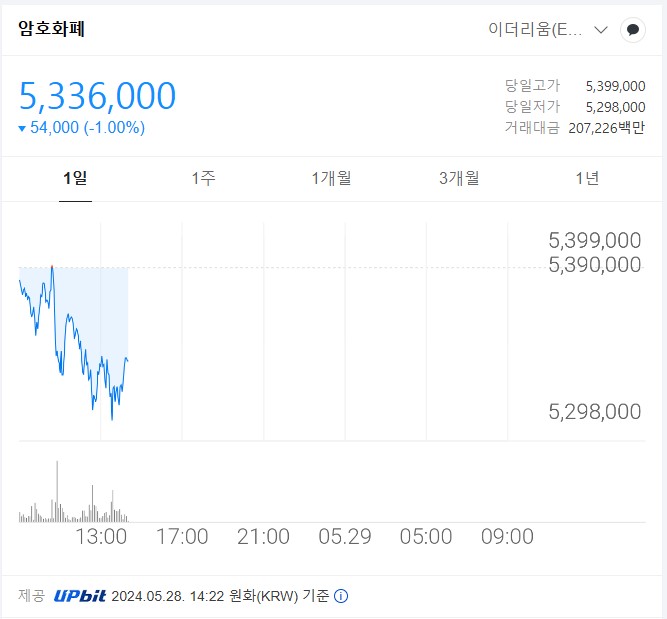Open the 이더리움 cryptocurrency dropdown
The image size is (667, 619).
535,30
